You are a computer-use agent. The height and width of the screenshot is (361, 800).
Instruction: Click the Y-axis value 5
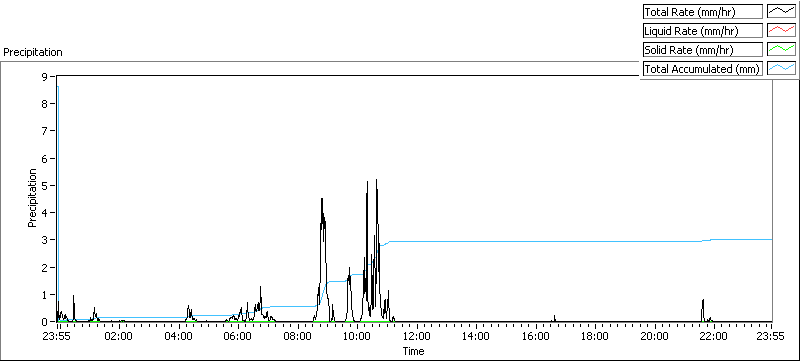(45, 186)
